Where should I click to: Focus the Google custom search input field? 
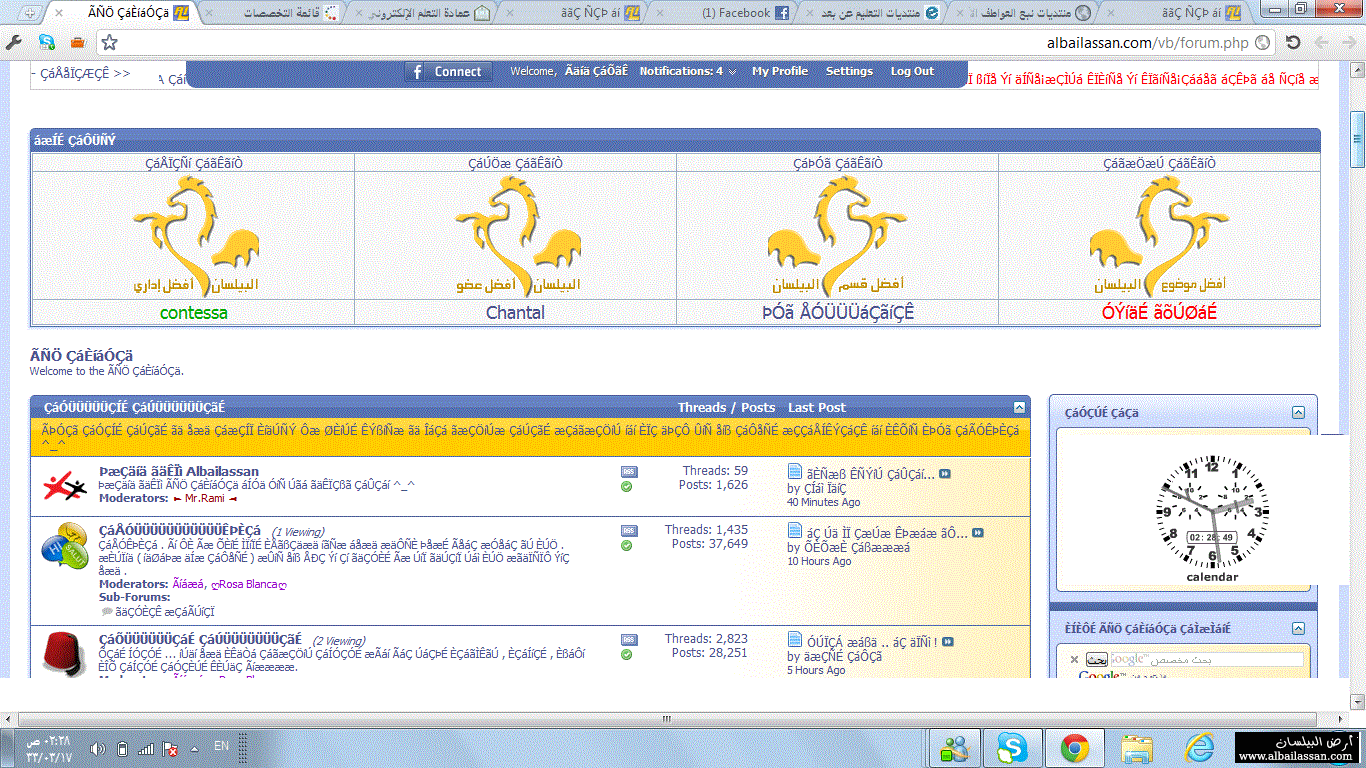tap(1207, 660)
